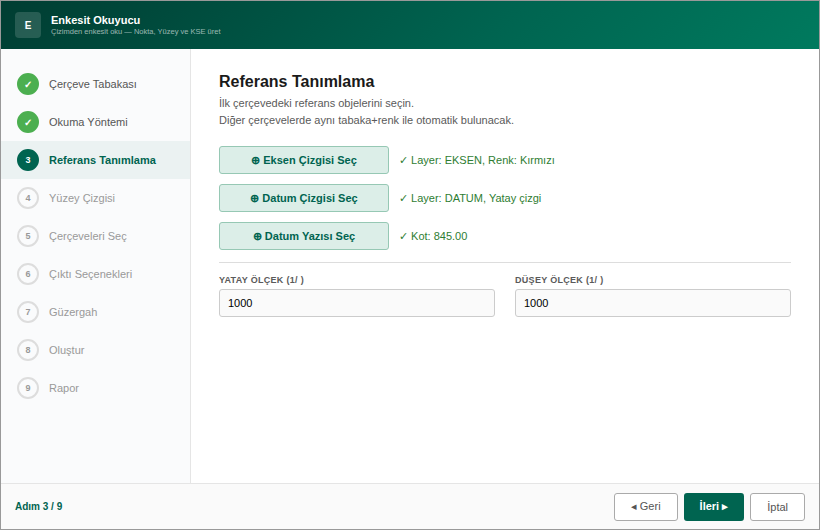Click the green checkmark beside Çerçeve Tabakası
820x530 pixels.
(28, 84)
